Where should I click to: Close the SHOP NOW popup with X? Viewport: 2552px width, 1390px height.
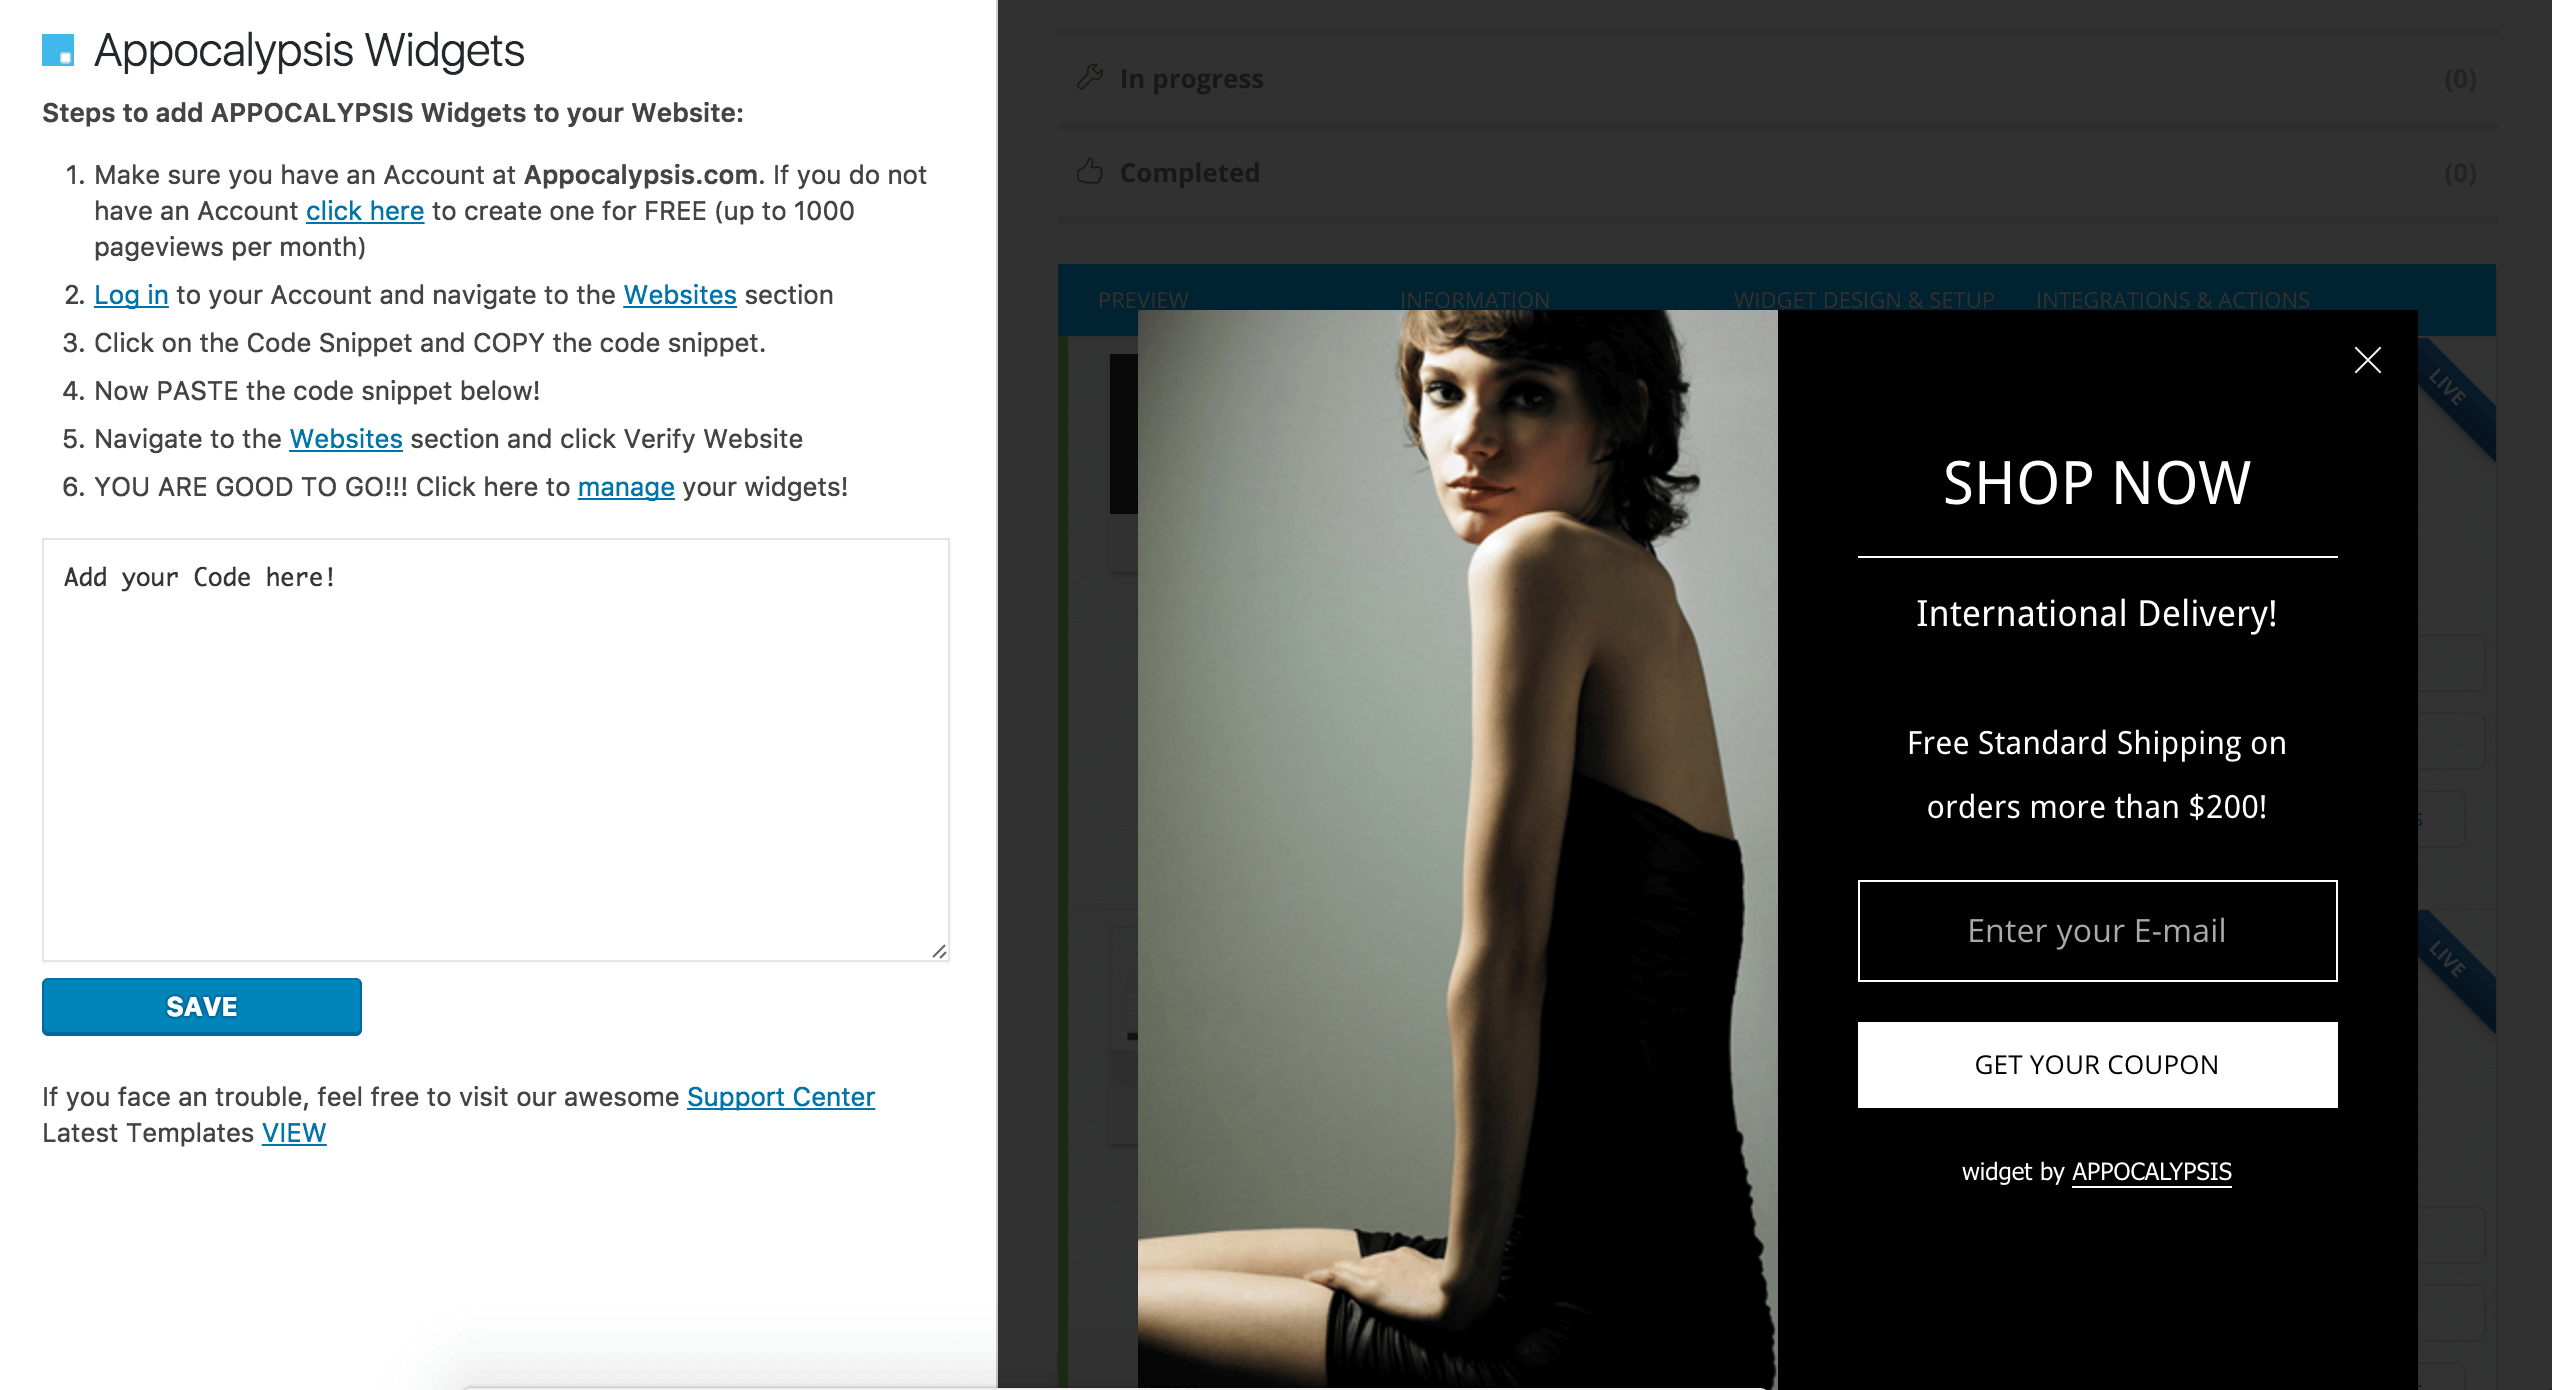tap(2367, 360)
